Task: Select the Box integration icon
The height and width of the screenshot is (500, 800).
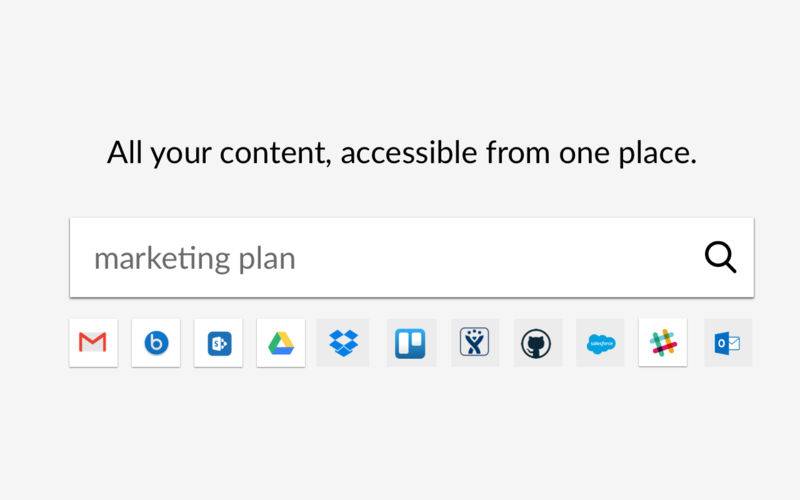Action: [x=156, y=343]
